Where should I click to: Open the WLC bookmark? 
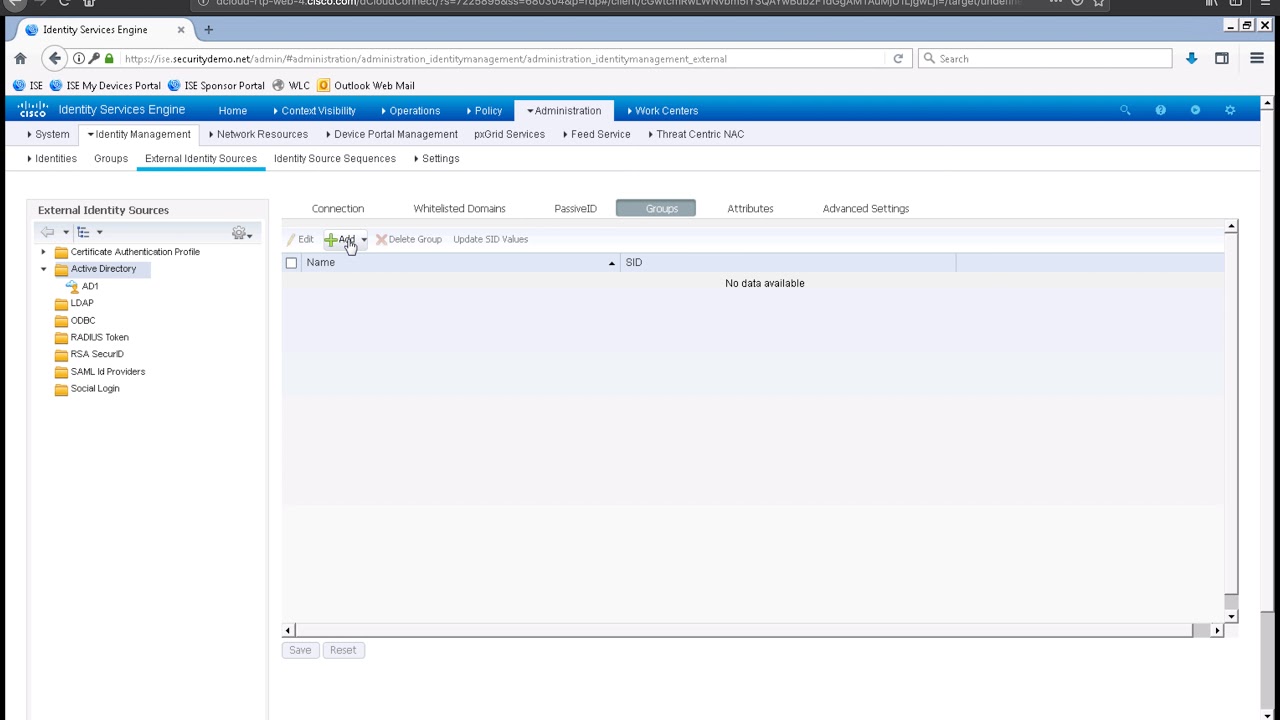click(291, 86)
